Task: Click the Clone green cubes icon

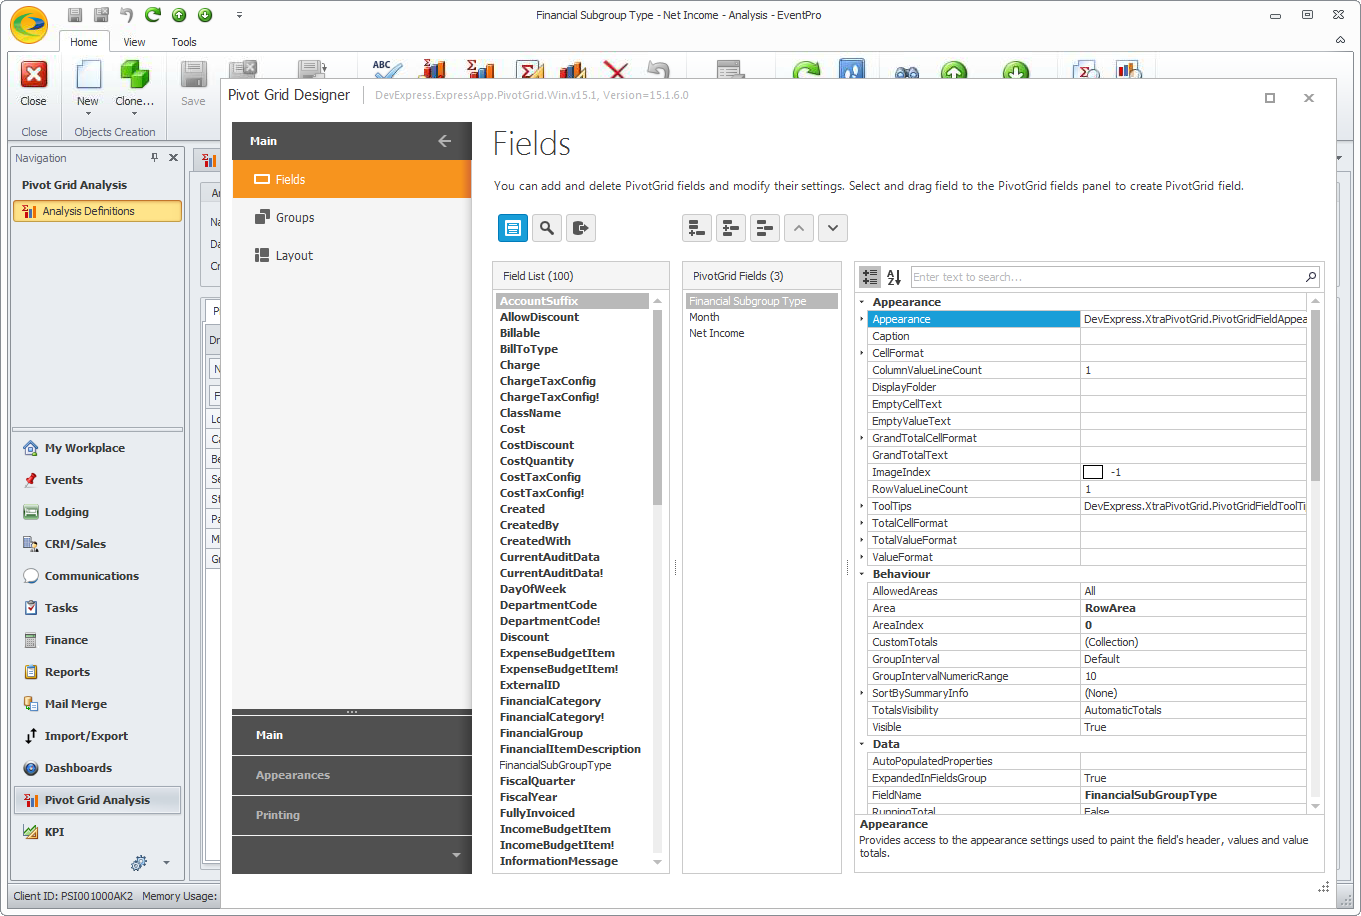Action: (x=134, y=75)
